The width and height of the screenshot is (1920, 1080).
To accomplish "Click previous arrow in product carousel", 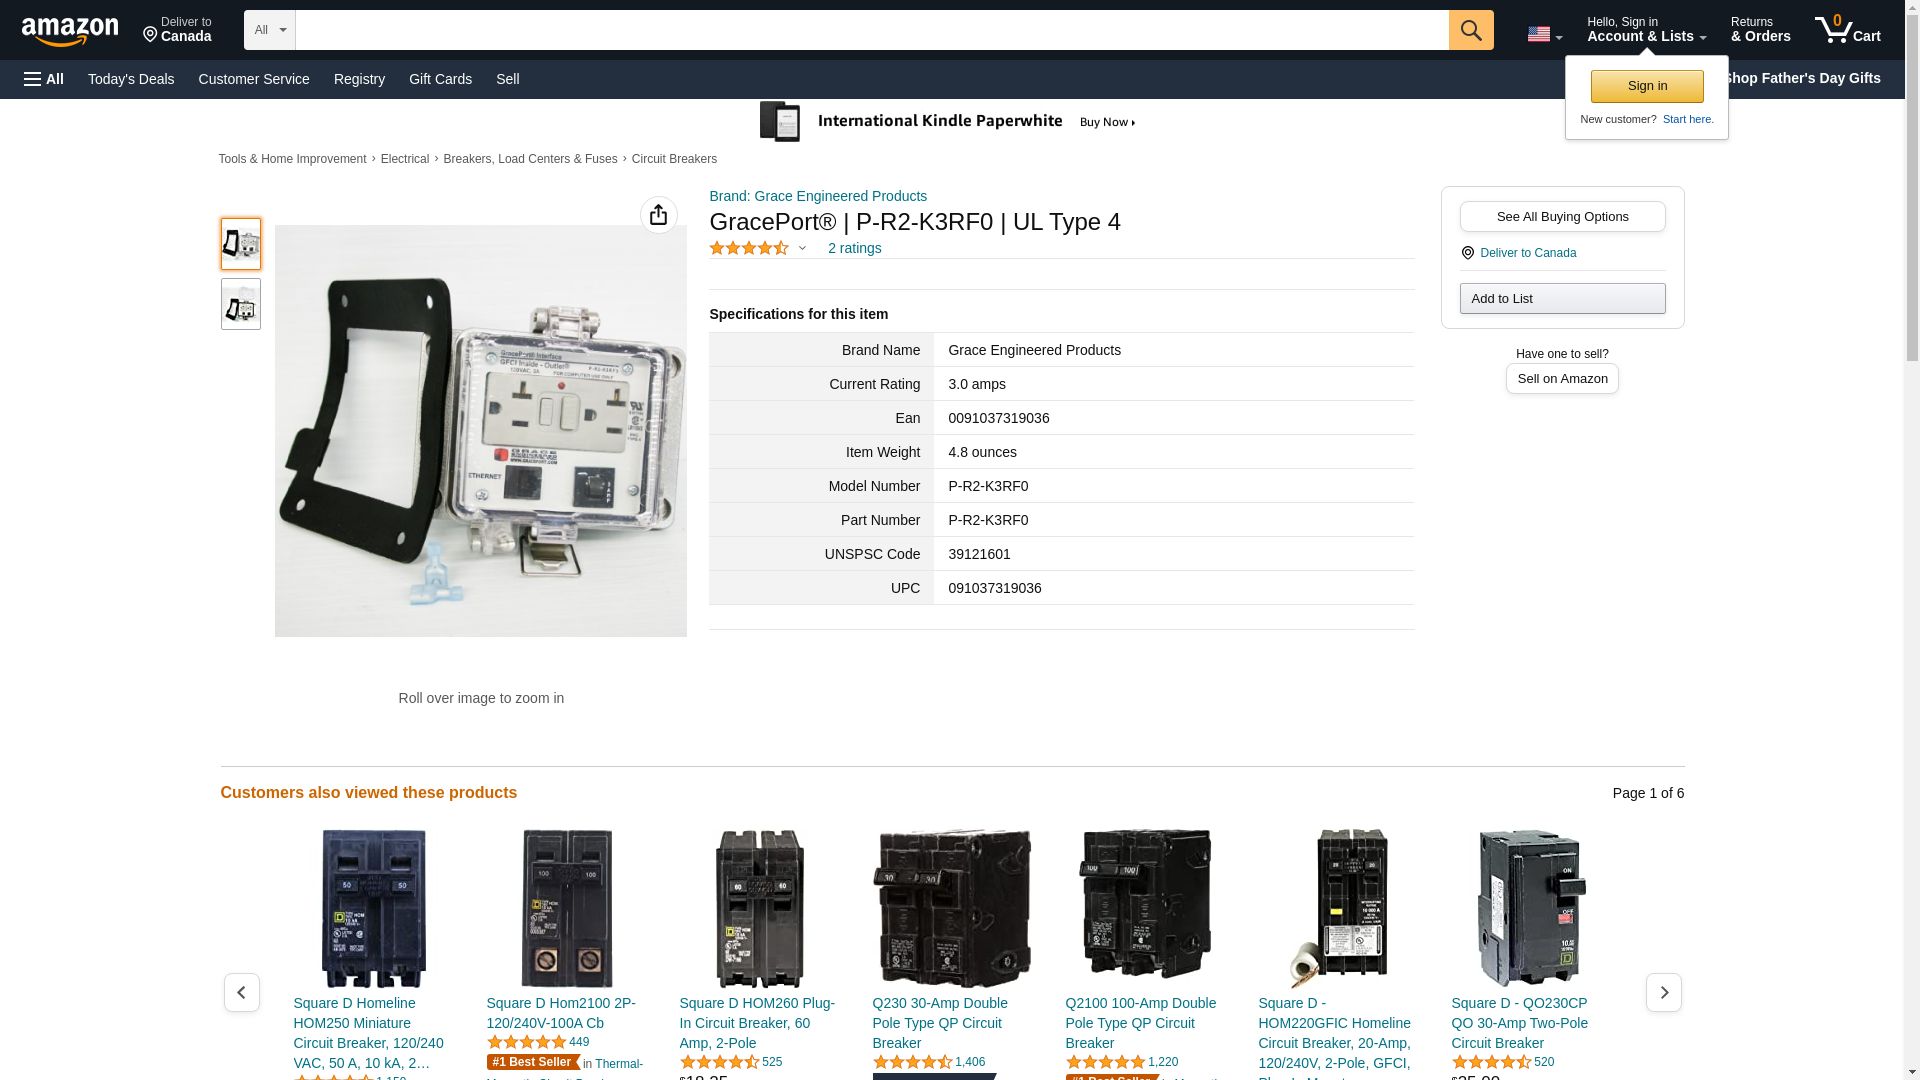I will (241, 992).
